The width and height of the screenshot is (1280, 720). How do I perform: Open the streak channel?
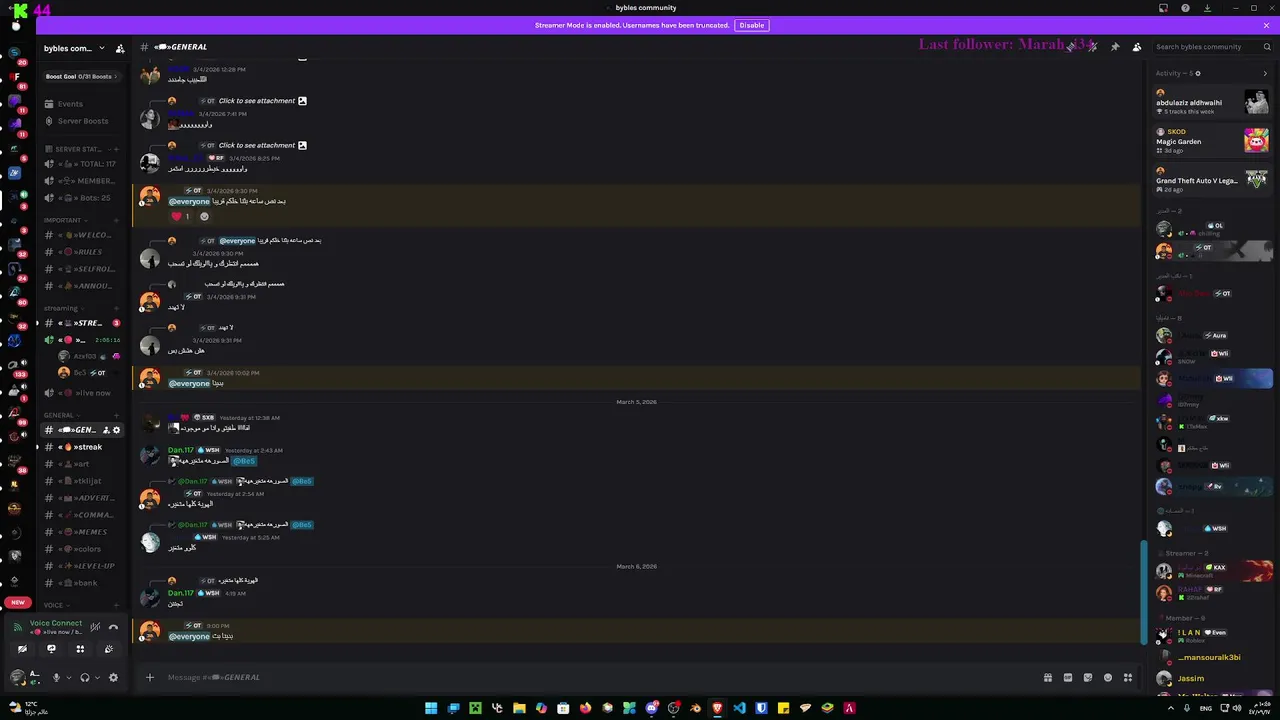82,447
